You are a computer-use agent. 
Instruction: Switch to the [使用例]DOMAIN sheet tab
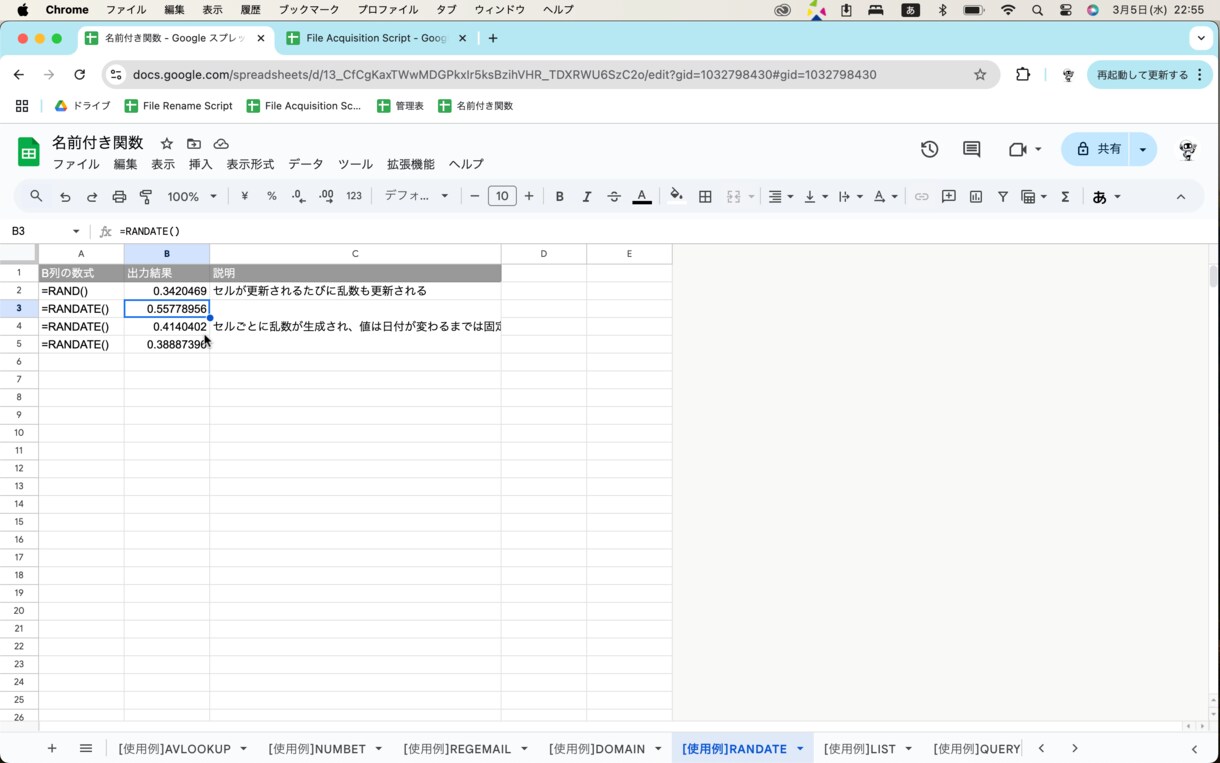point(597,749)
